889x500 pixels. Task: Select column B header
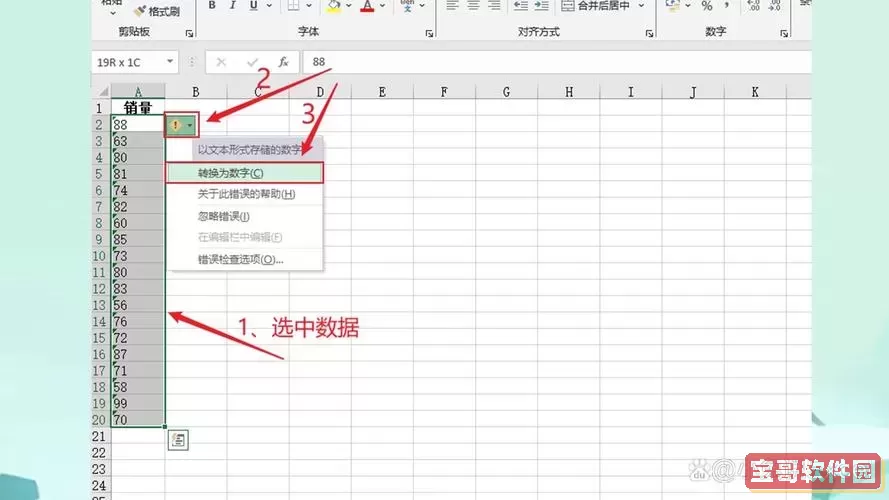[196, 91]
